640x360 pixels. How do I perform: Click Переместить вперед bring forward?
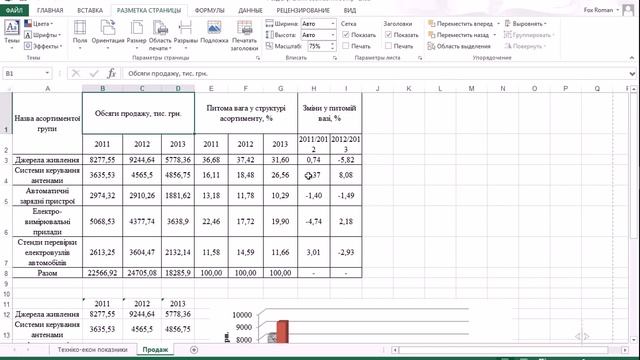coord(460,24)
